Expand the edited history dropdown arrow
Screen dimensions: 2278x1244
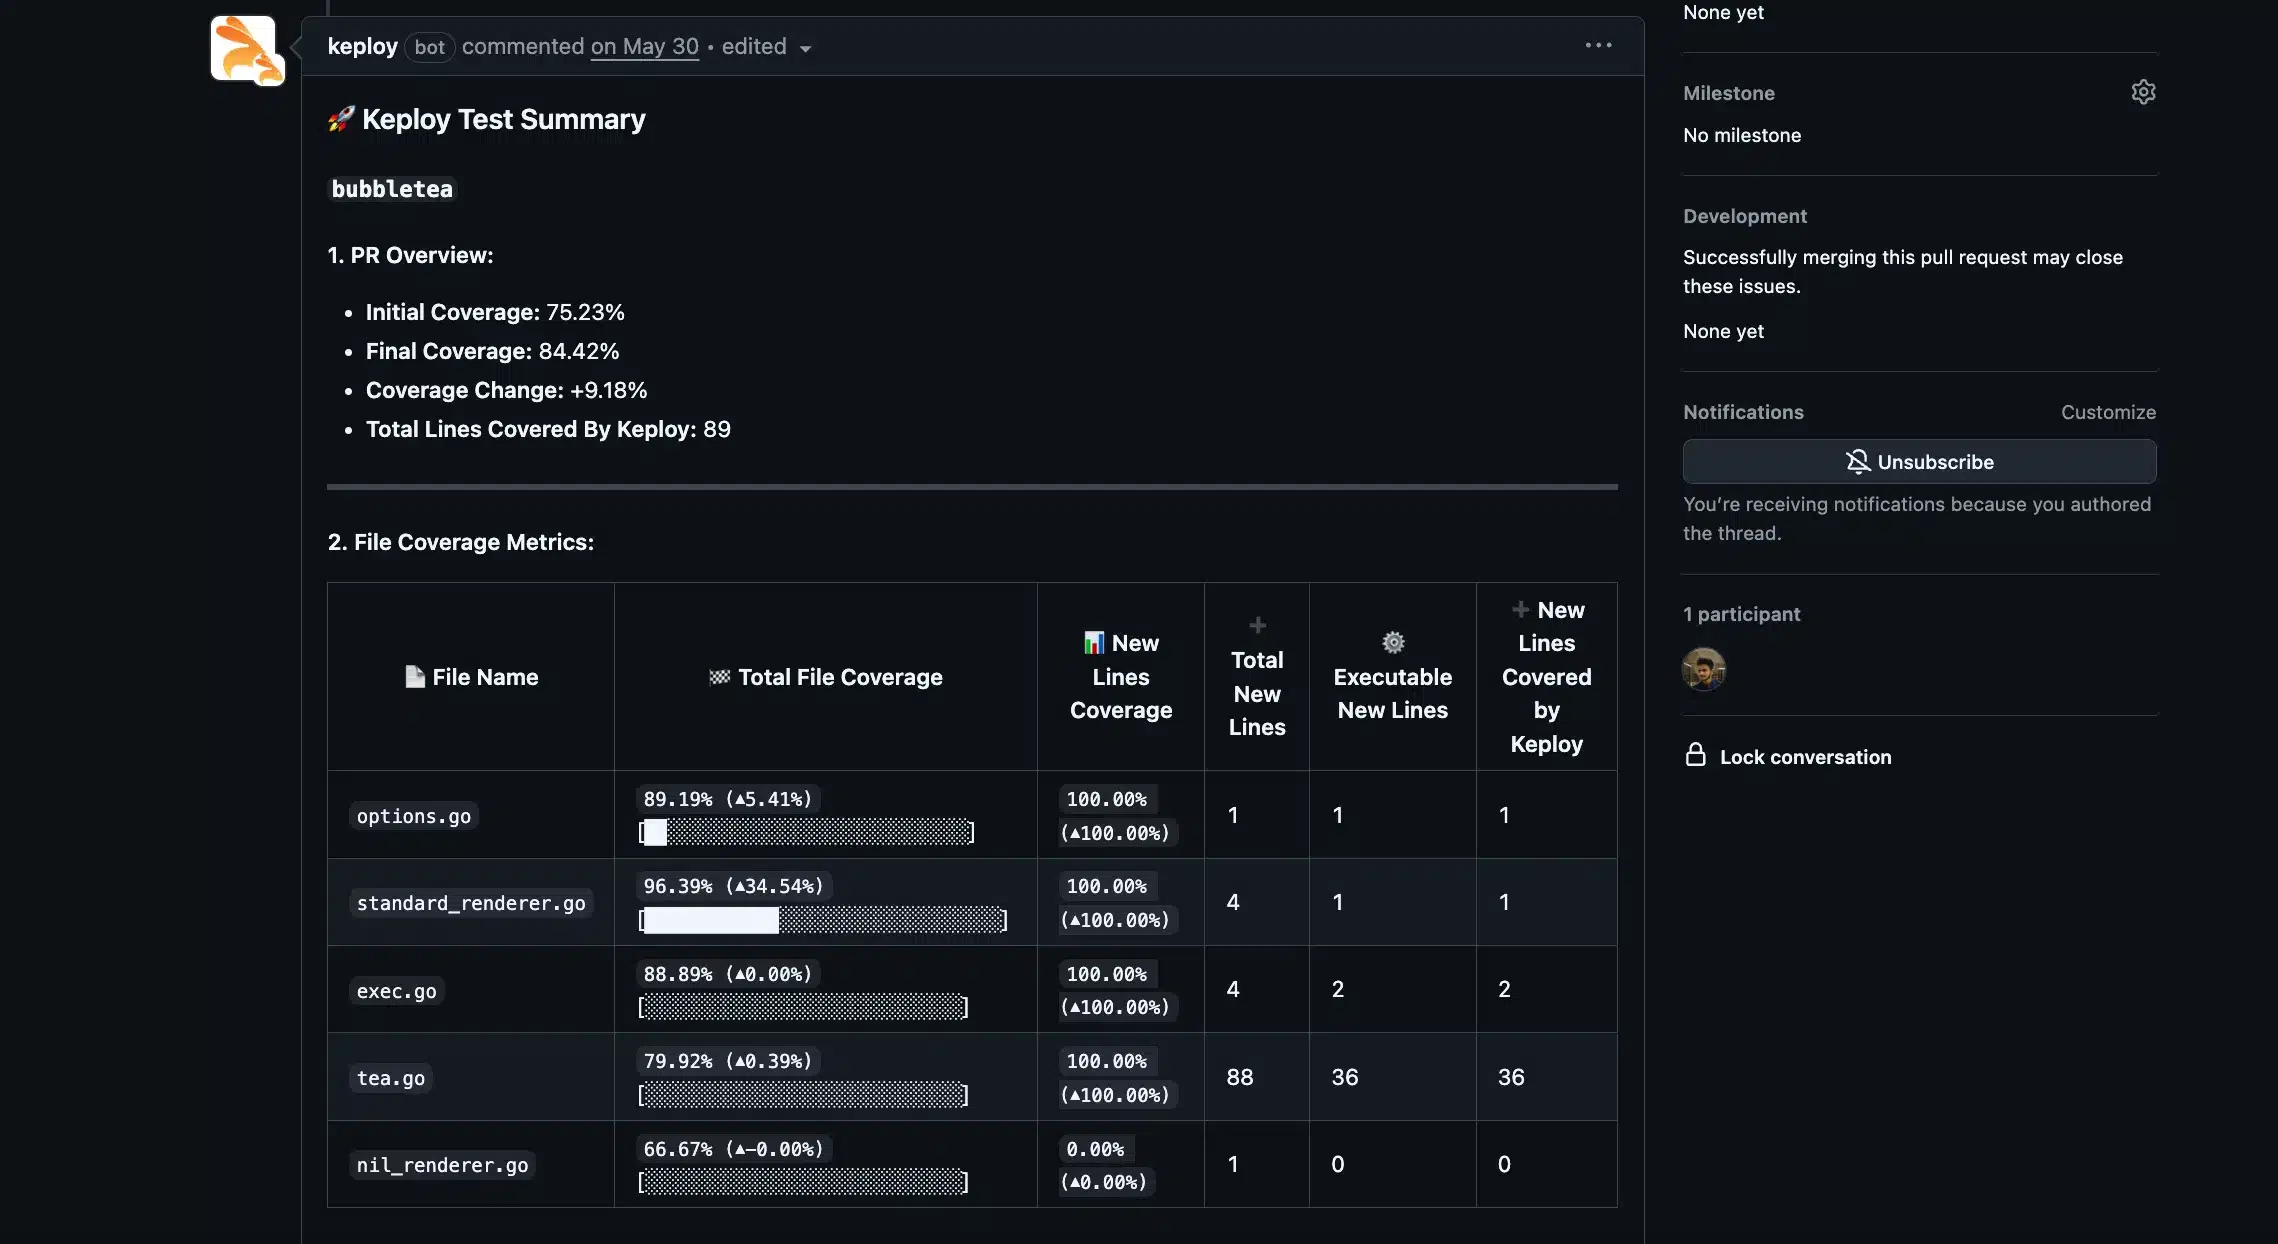805,49
